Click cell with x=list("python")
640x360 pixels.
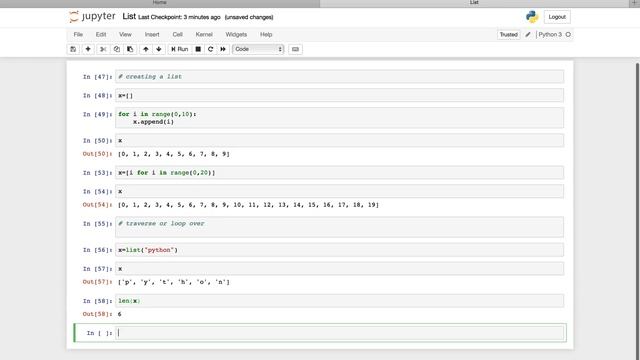coord(340,250)
